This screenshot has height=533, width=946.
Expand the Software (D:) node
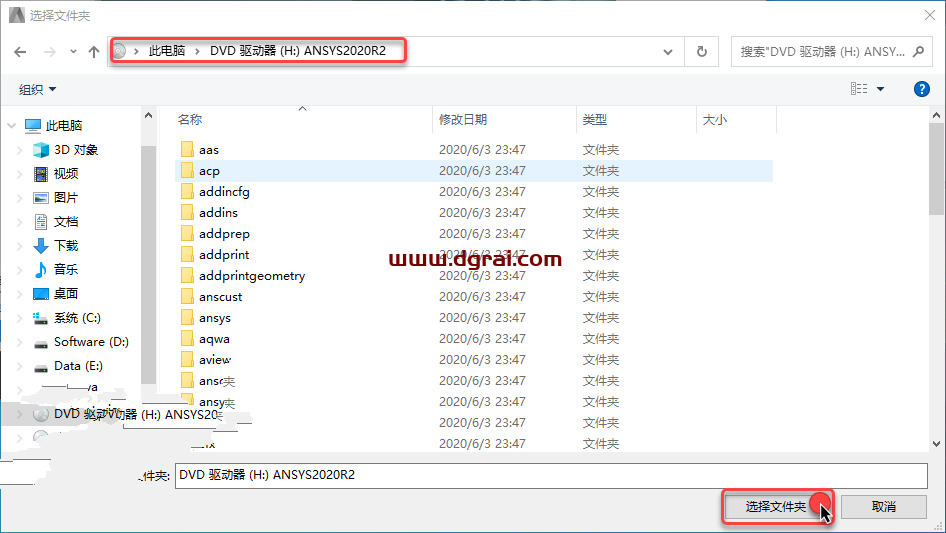pos(20,342)
